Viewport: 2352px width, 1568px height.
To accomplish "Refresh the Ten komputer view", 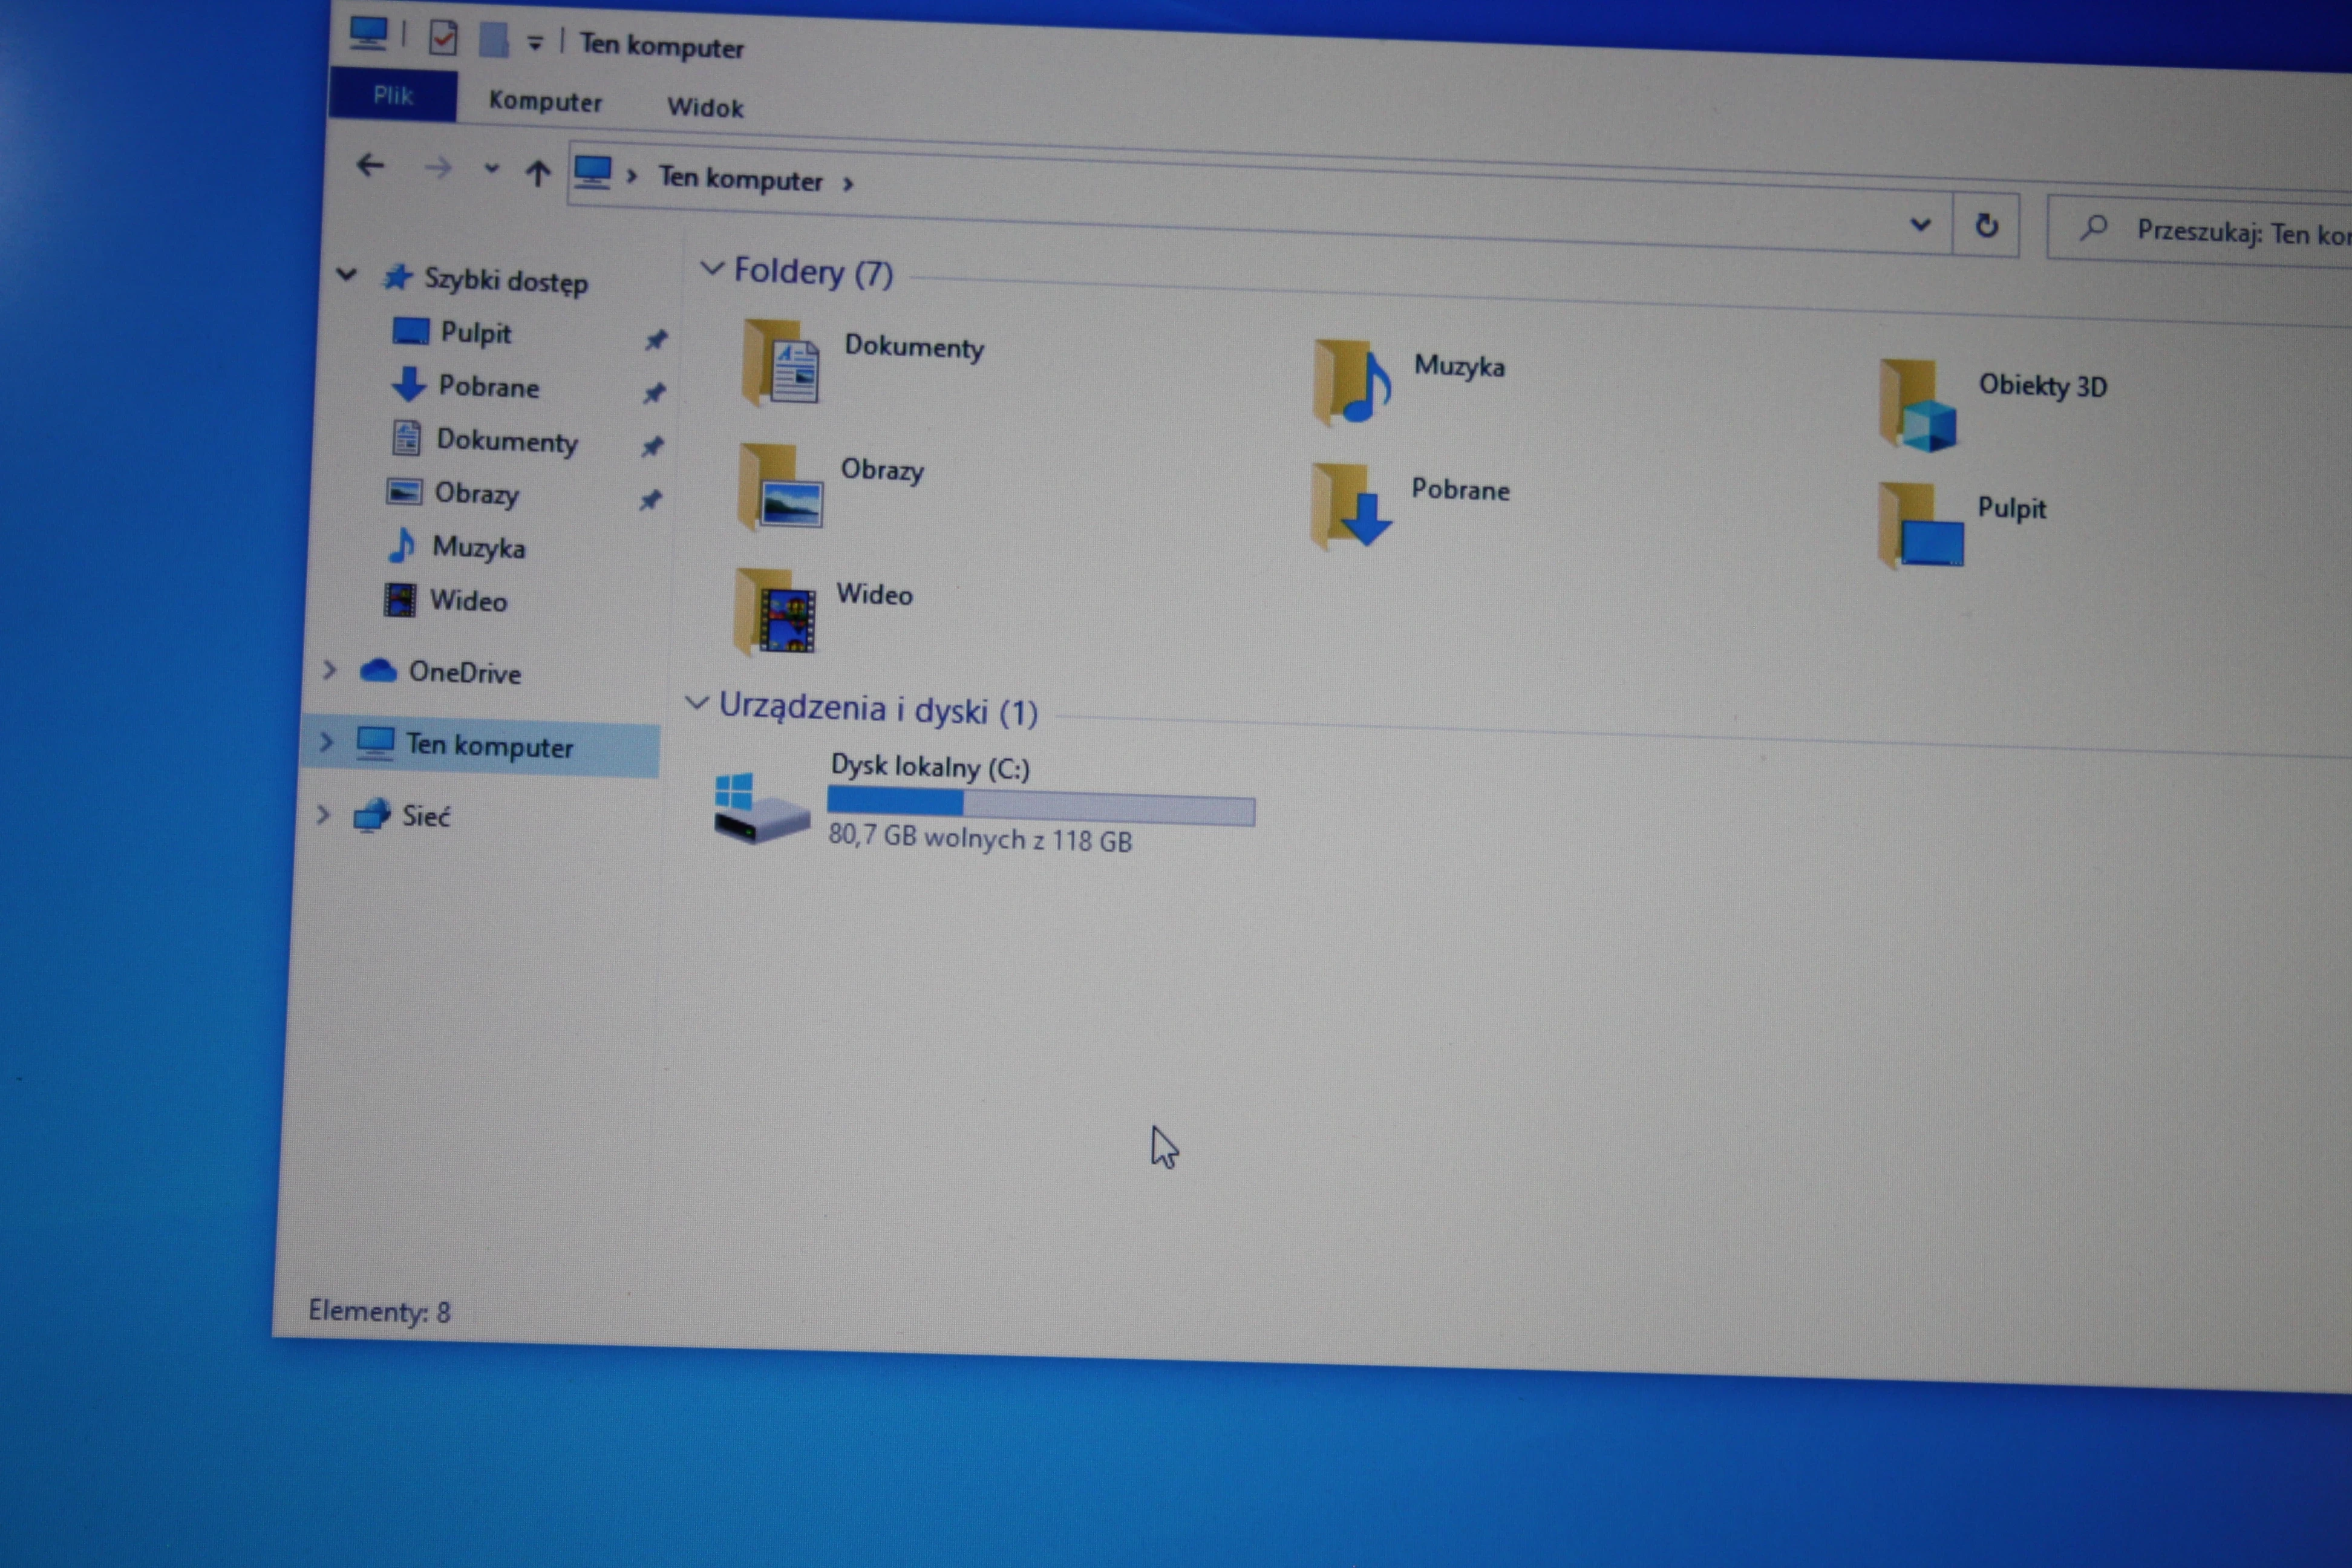I will click(x=1987, y=225).
